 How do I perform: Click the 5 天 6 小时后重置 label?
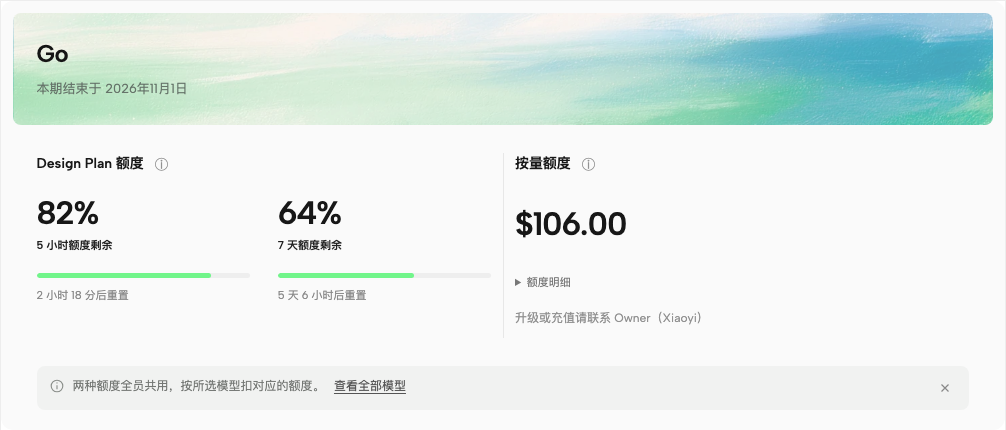tap(322, 296)
